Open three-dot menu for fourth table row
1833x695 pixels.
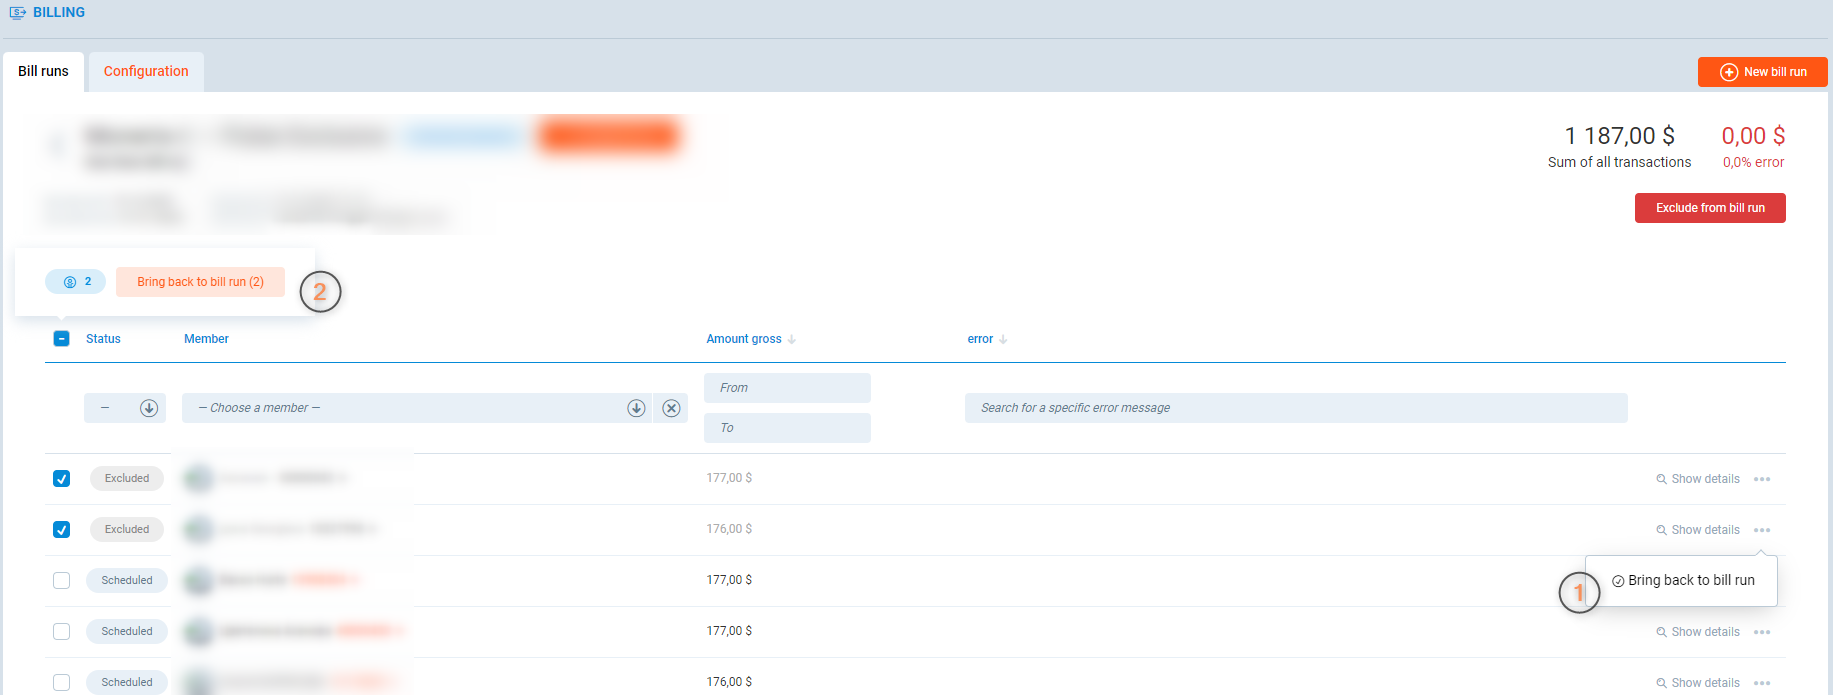(1761, 632)
